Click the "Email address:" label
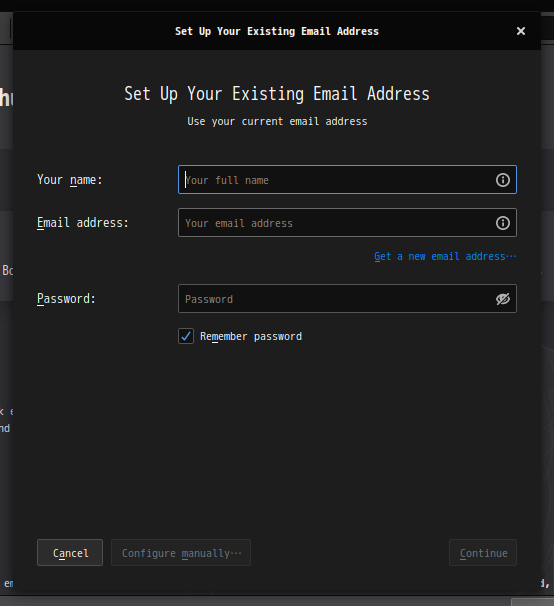Viewport: 554px width, 606px height. click(83, 223)
